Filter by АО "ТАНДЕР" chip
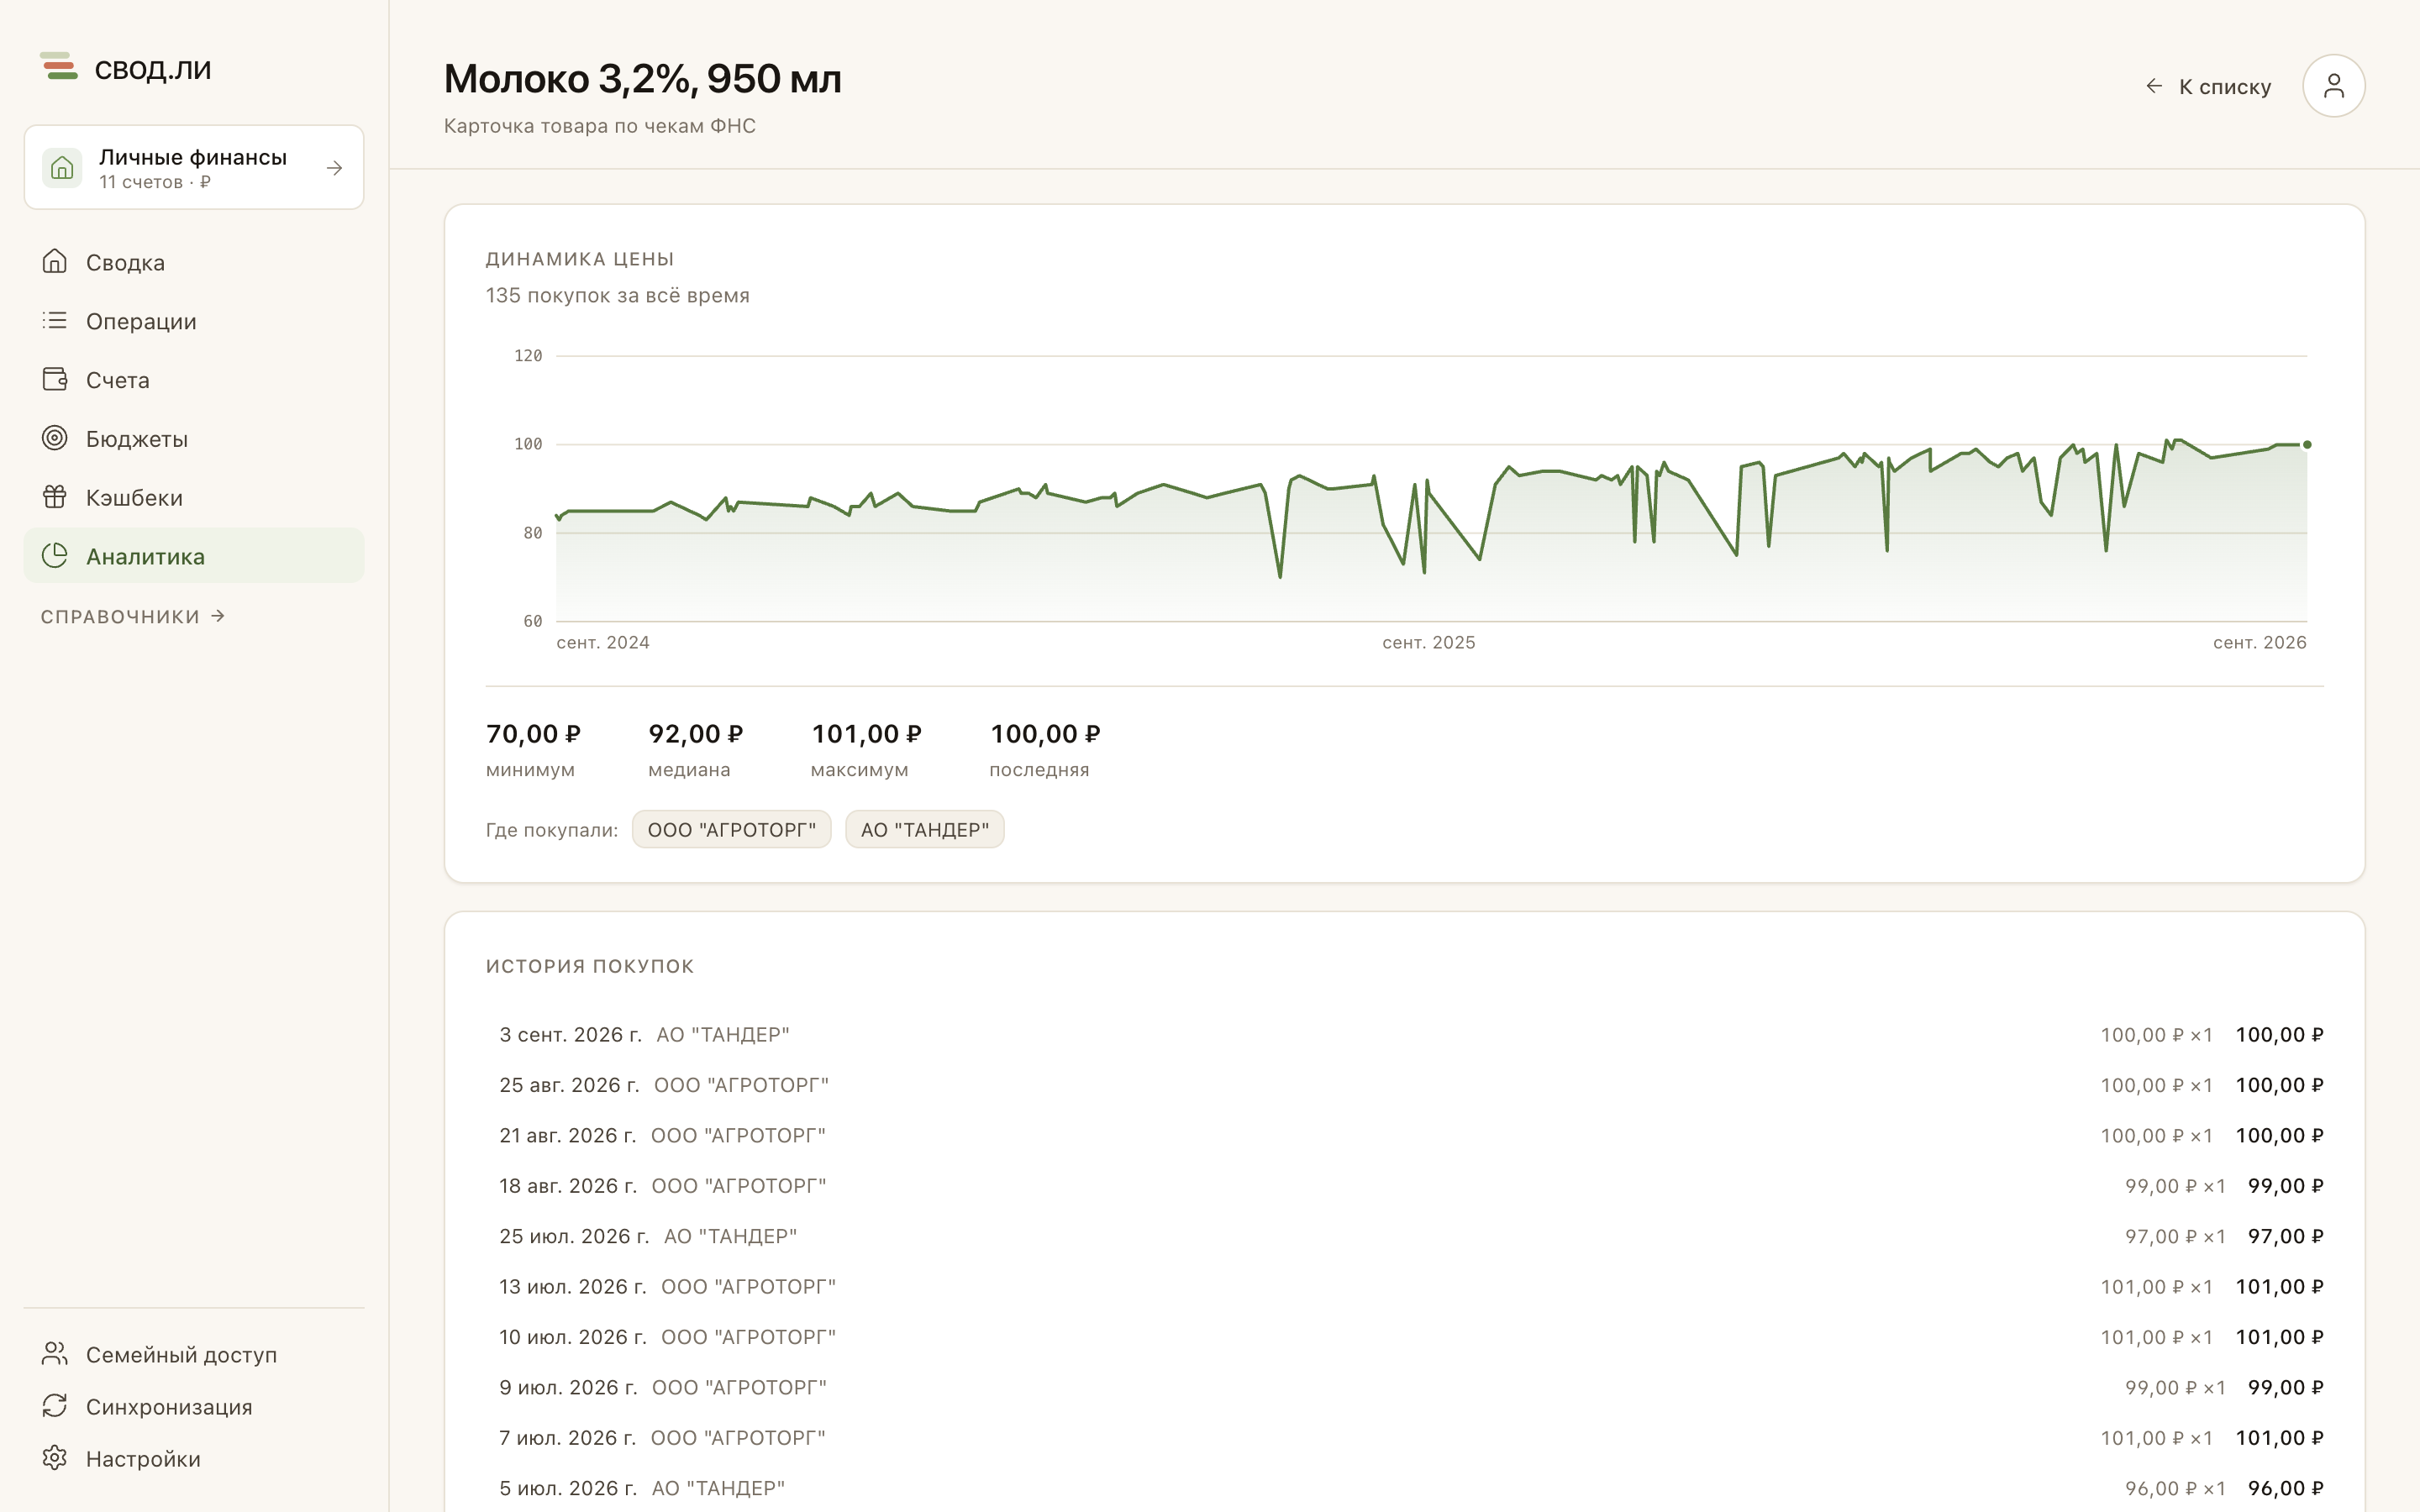 [924, 830]
